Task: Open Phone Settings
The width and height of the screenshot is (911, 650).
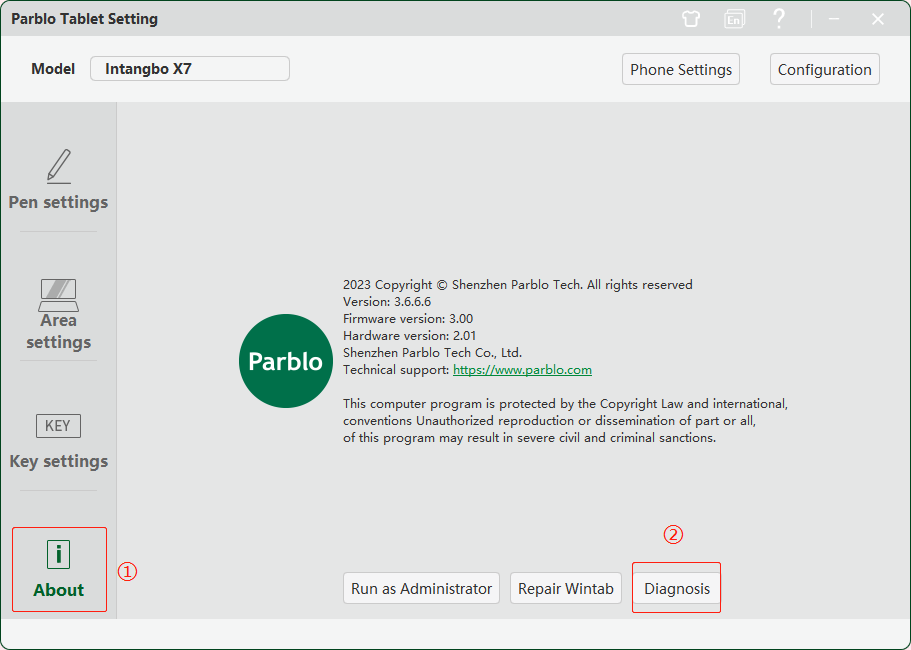Action: [681, 69]
